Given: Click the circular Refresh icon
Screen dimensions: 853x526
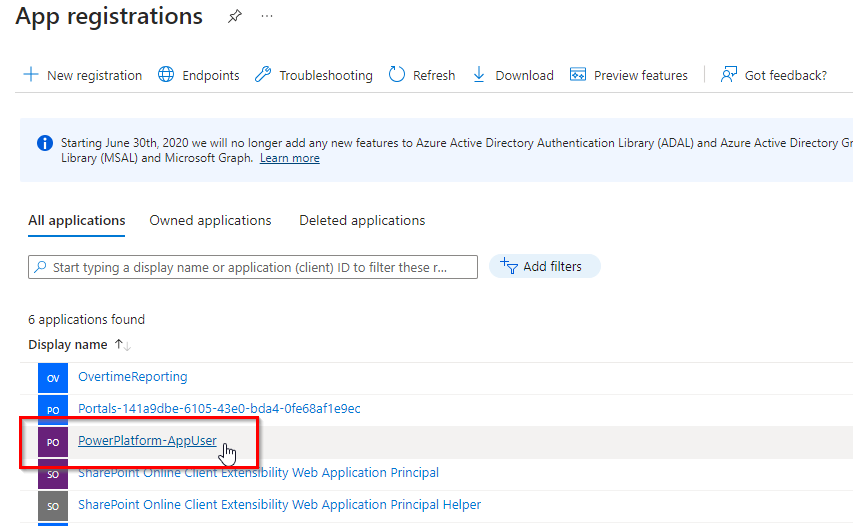Looking at the screenshot, I should (397, 75).
